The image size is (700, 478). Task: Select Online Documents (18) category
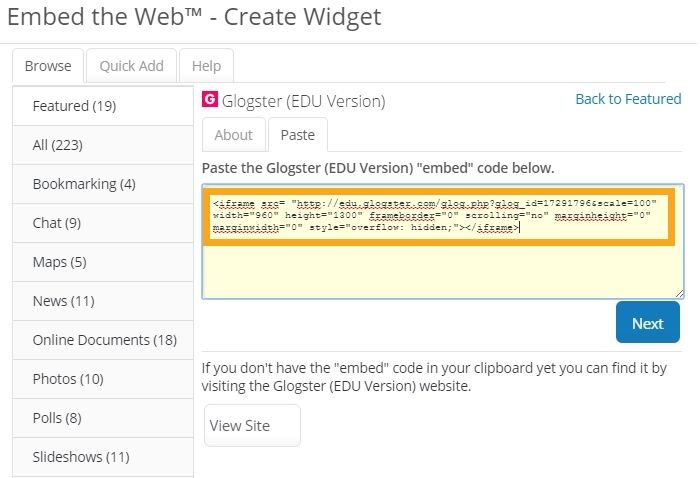tap(104, 340)
